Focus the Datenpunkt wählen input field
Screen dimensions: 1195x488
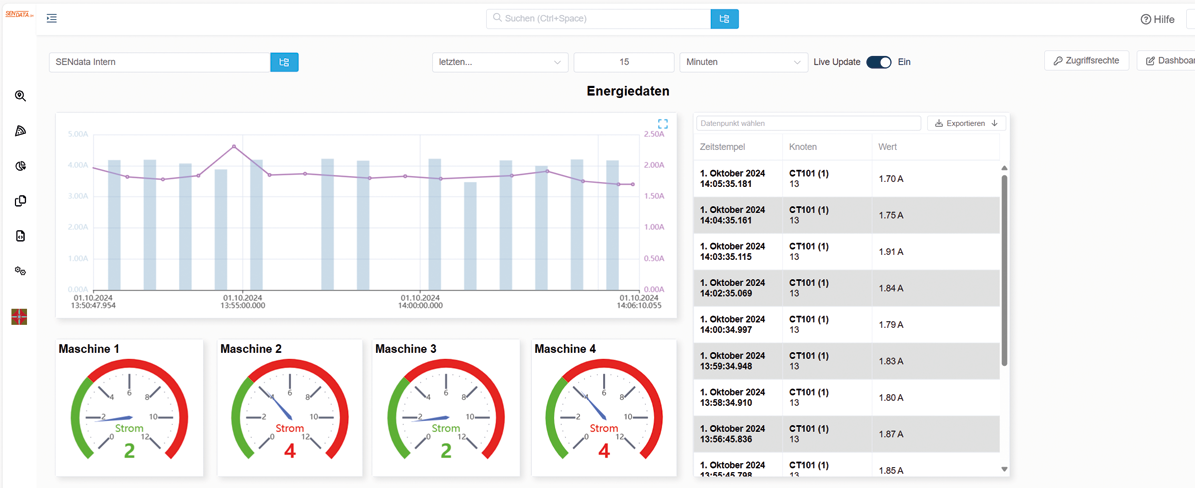click(808, 123)
